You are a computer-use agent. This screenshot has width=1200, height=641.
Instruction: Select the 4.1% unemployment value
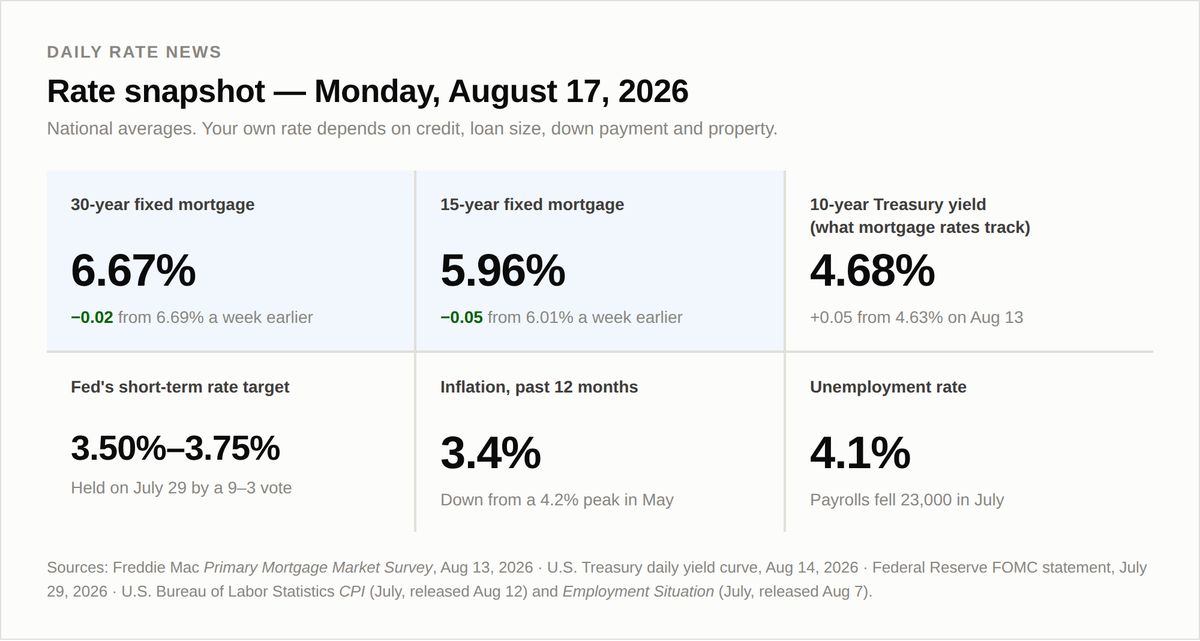click(x=860, y=454)
